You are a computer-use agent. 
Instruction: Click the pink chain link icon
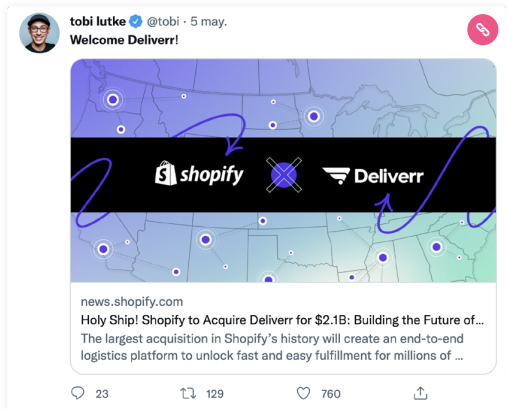click(x=482, y=30)
